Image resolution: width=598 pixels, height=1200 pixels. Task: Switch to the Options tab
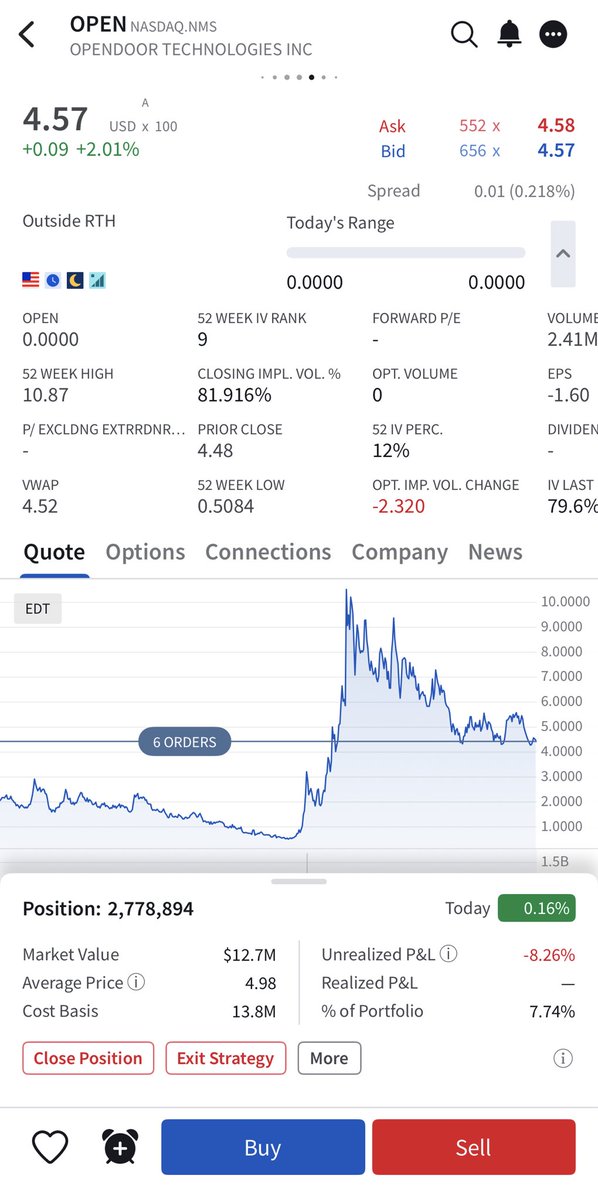tap(145, 552)
